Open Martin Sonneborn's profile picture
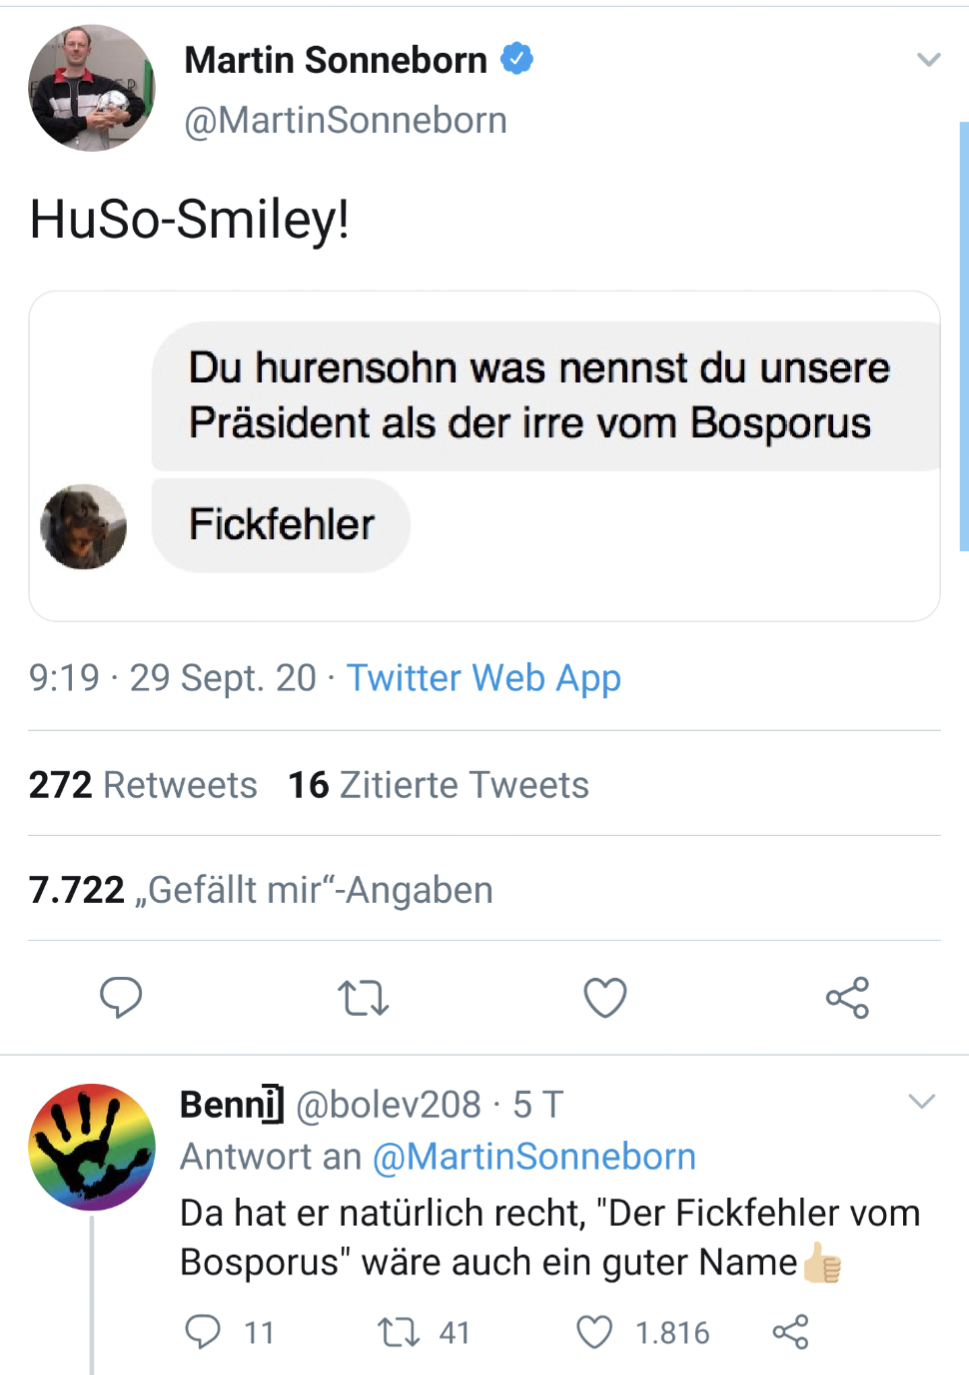Viewport: 969px width, 1375px height. tap(92, 88)
